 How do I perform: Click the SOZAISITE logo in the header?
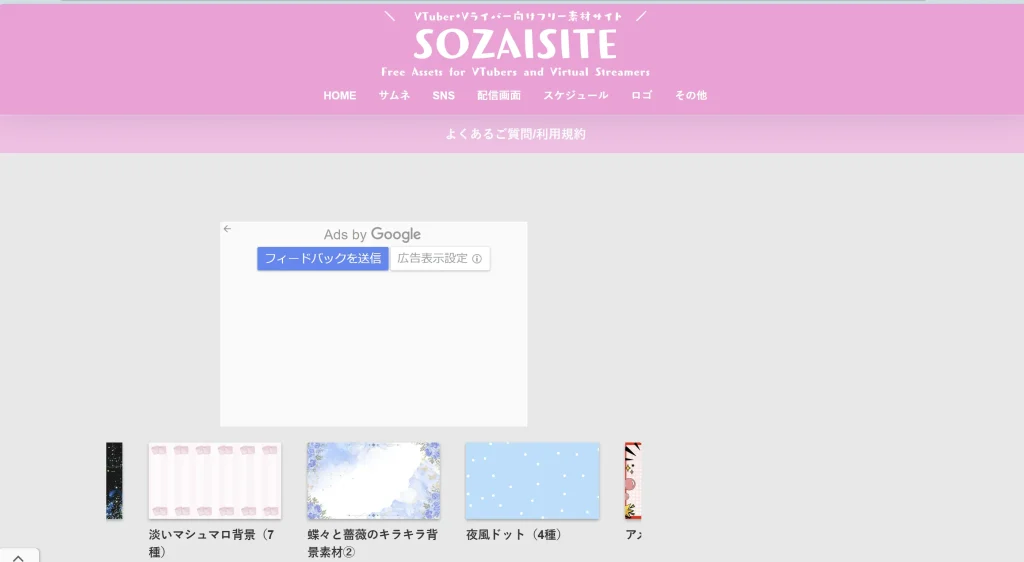515,44
